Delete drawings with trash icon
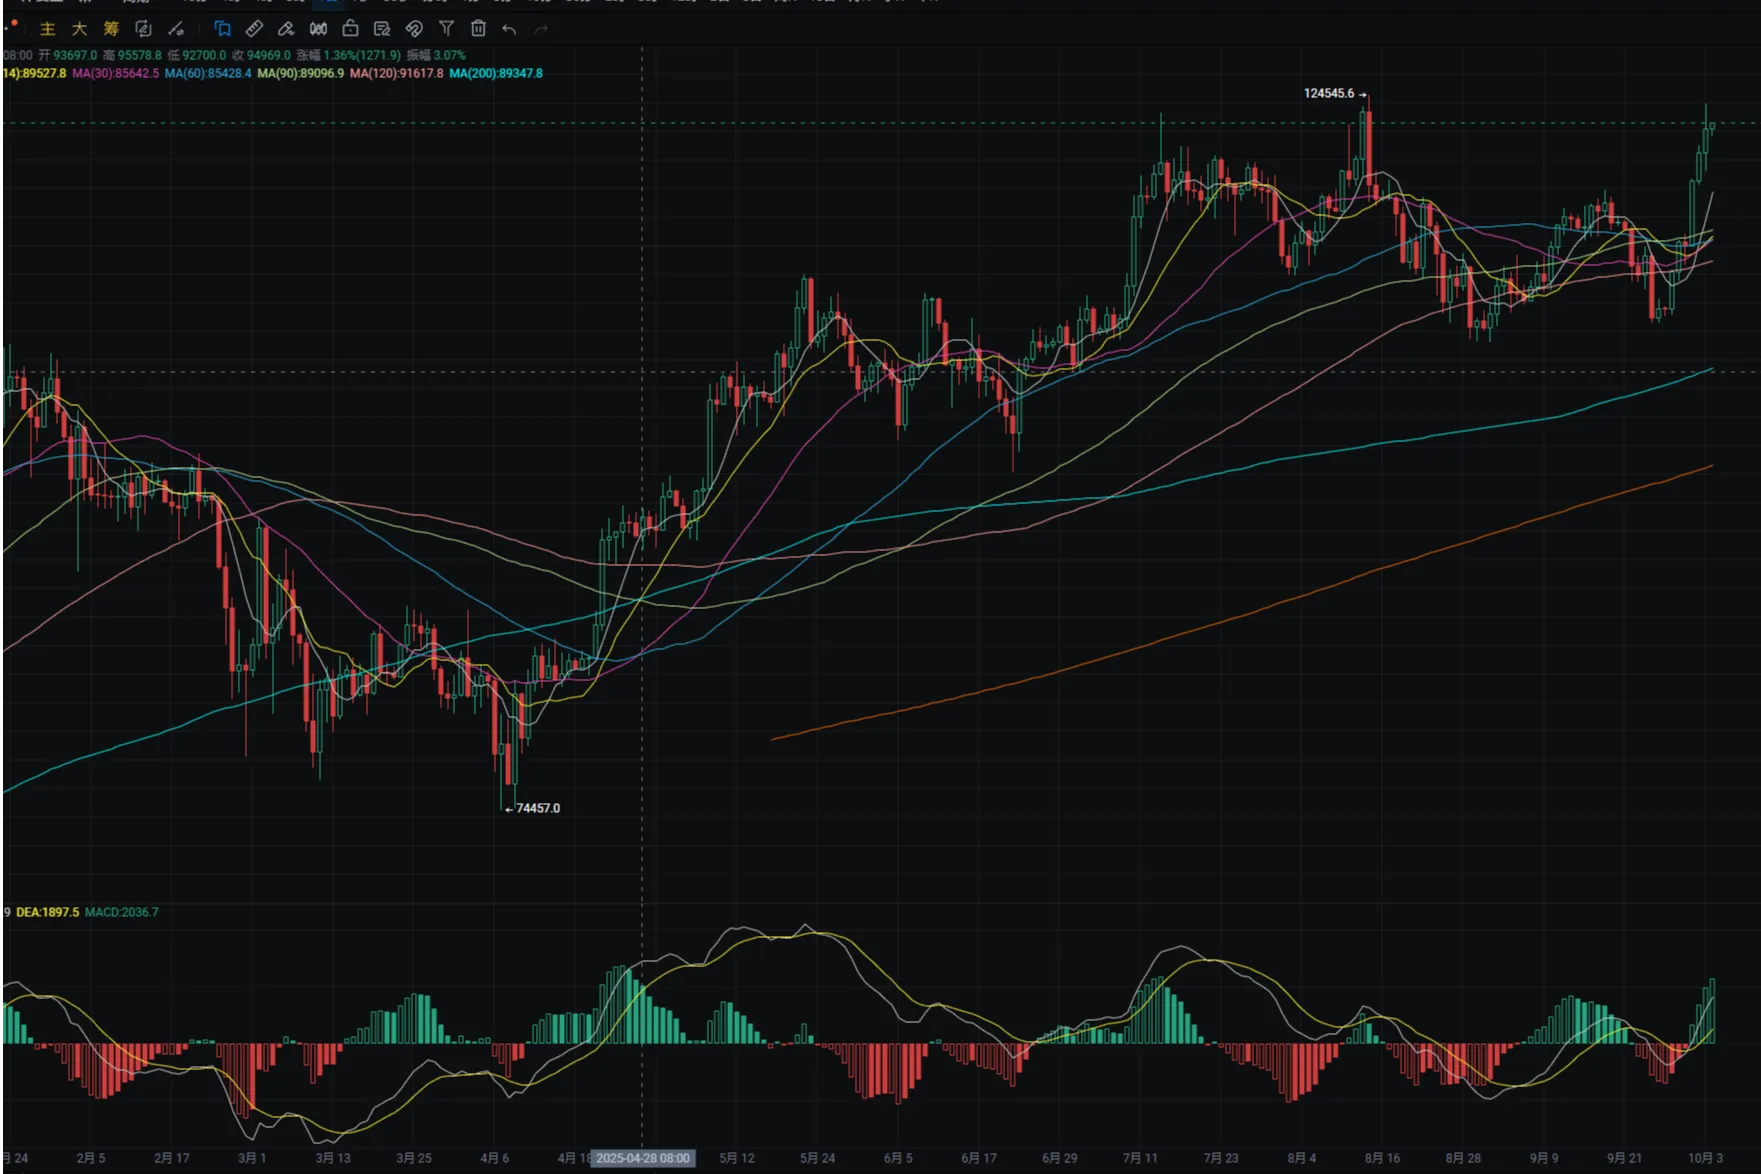The height and width of the screenshot is (1174, 1761). (x=478, y=29)
